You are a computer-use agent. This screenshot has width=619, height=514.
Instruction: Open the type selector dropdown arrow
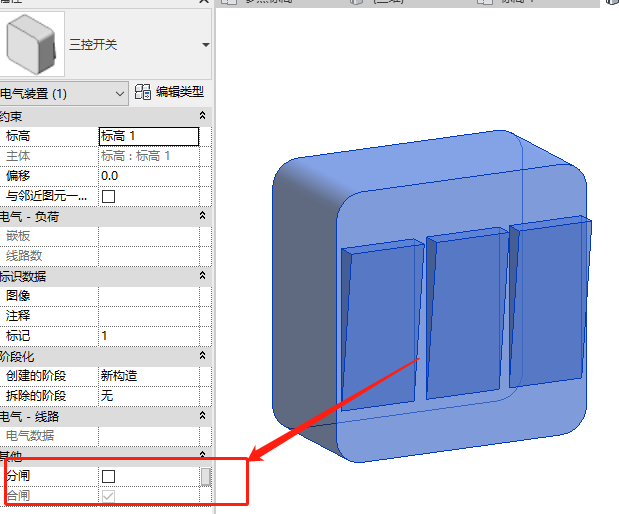pyautogui.click(x=206, y=45)
